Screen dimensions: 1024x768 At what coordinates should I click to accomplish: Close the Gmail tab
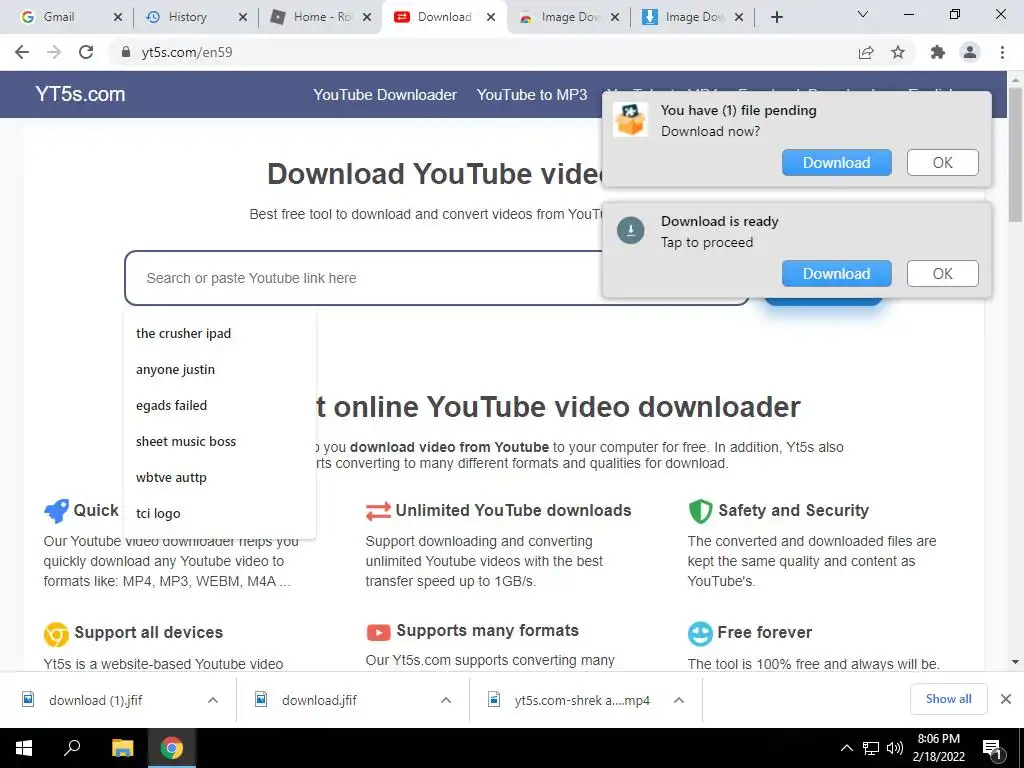coord(118,17)
